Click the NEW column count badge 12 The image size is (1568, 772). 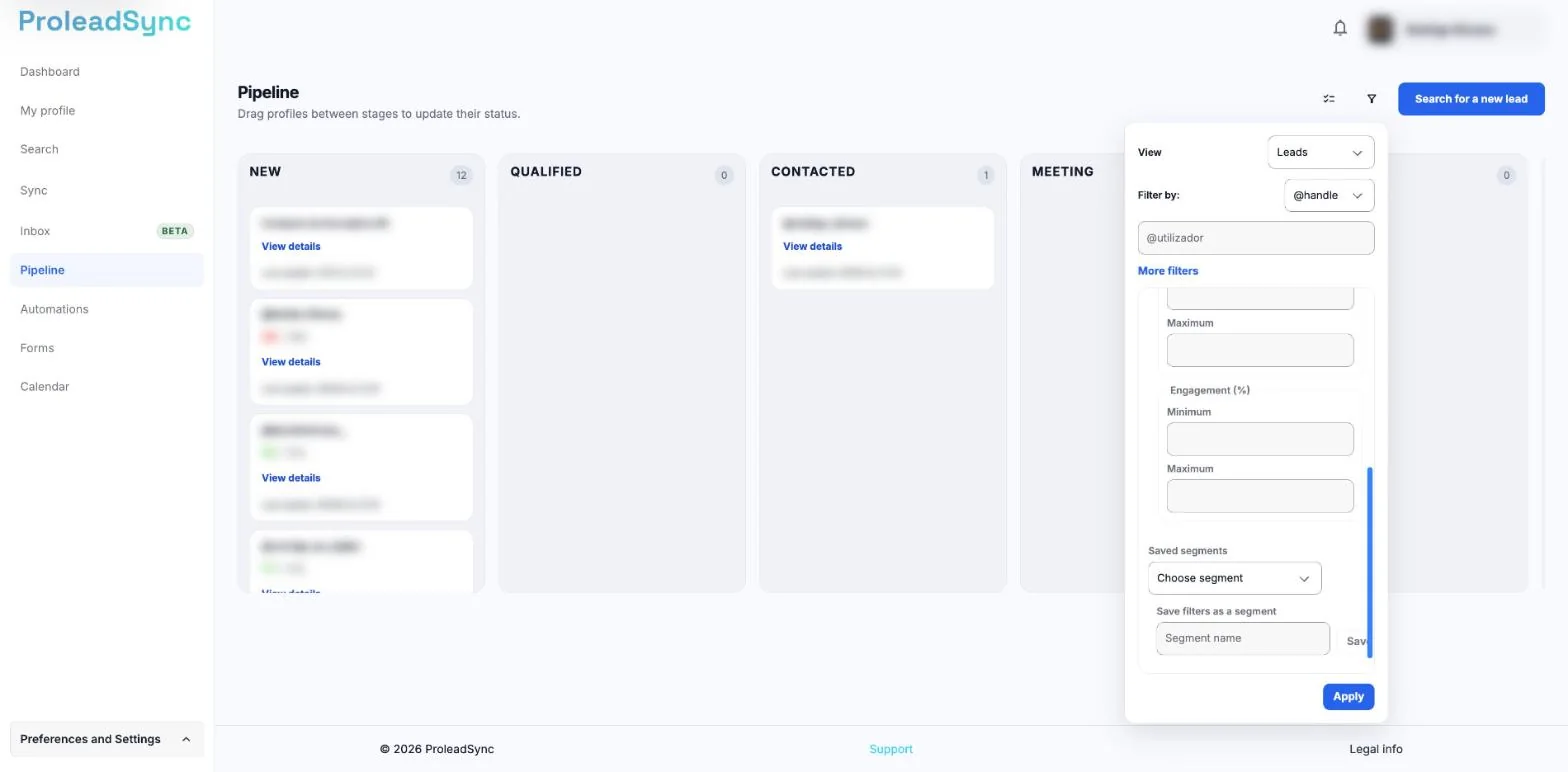(x=461, y=175)
